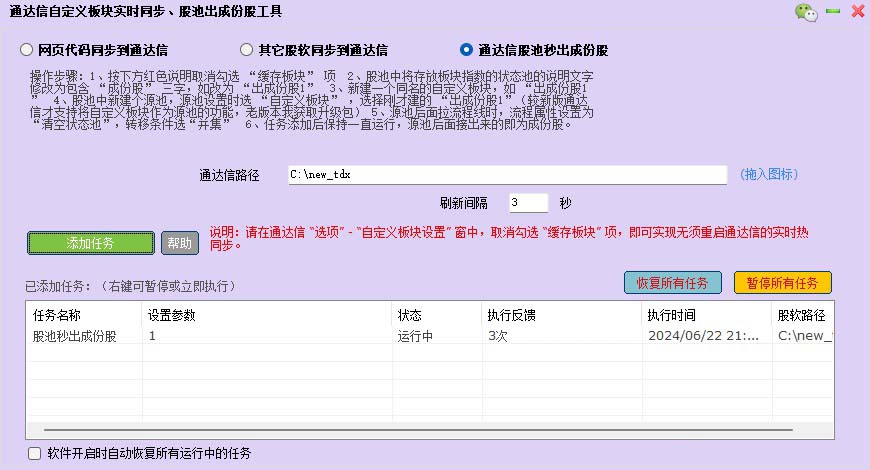Enable 软件开启时自动恢复所有运行中的任务 checkbox
The width and height of the screenshot is (870, 470).
(x=35, y=453)
